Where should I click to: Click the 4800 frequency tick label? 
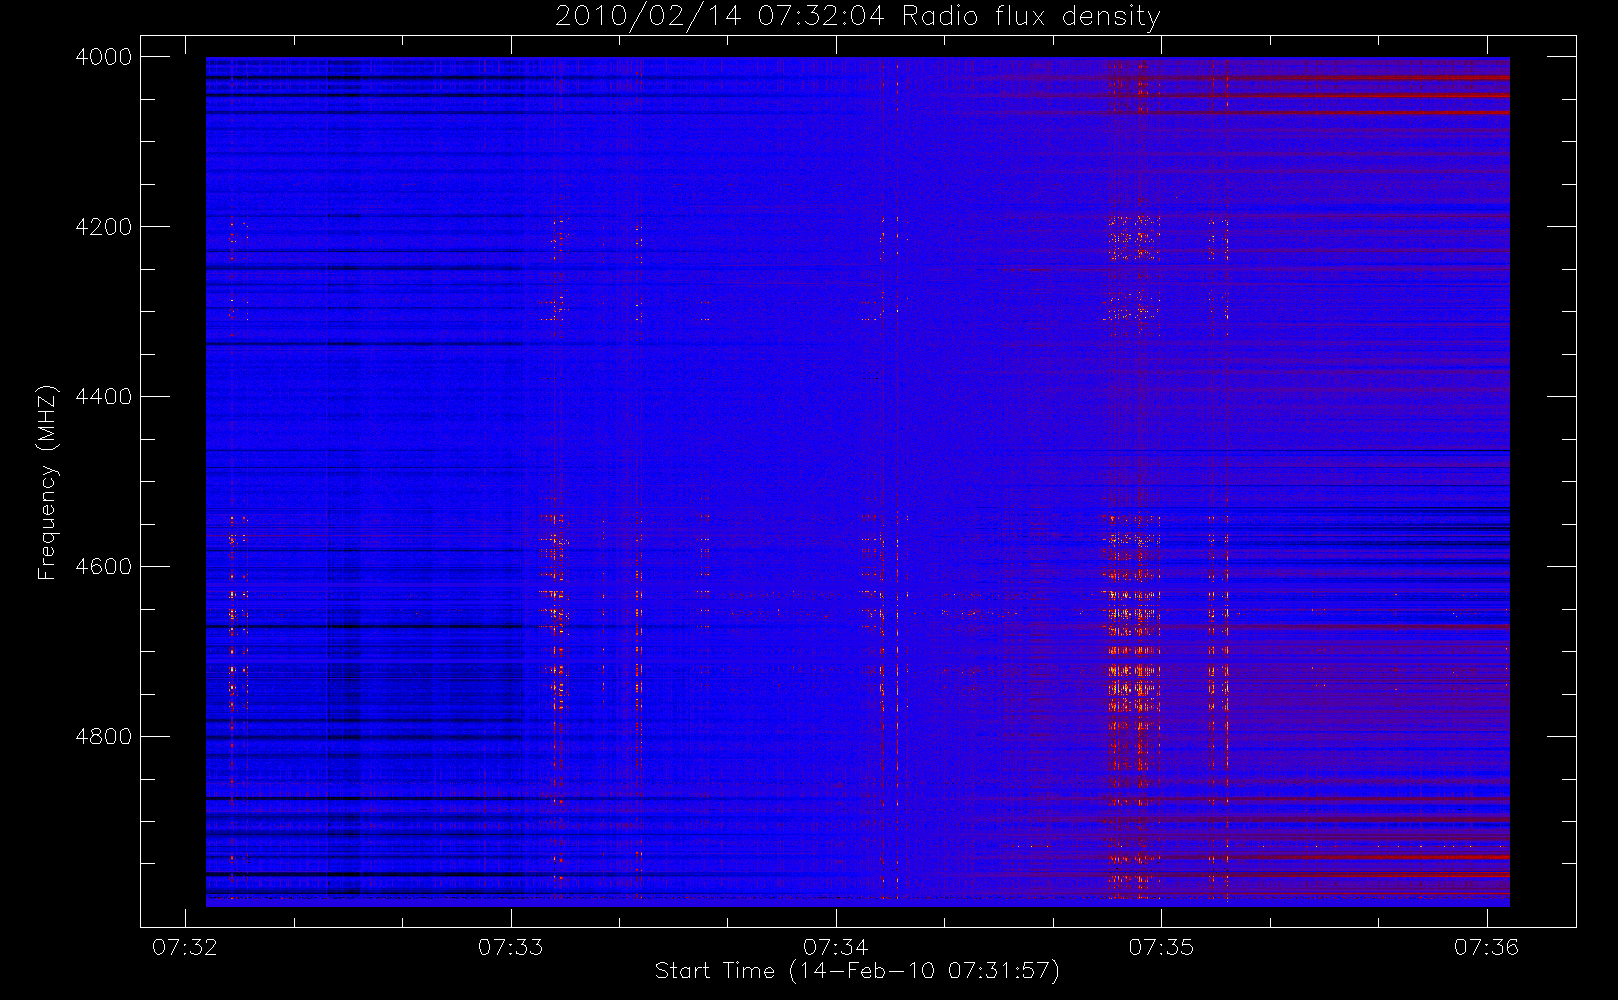click(104, 737)
